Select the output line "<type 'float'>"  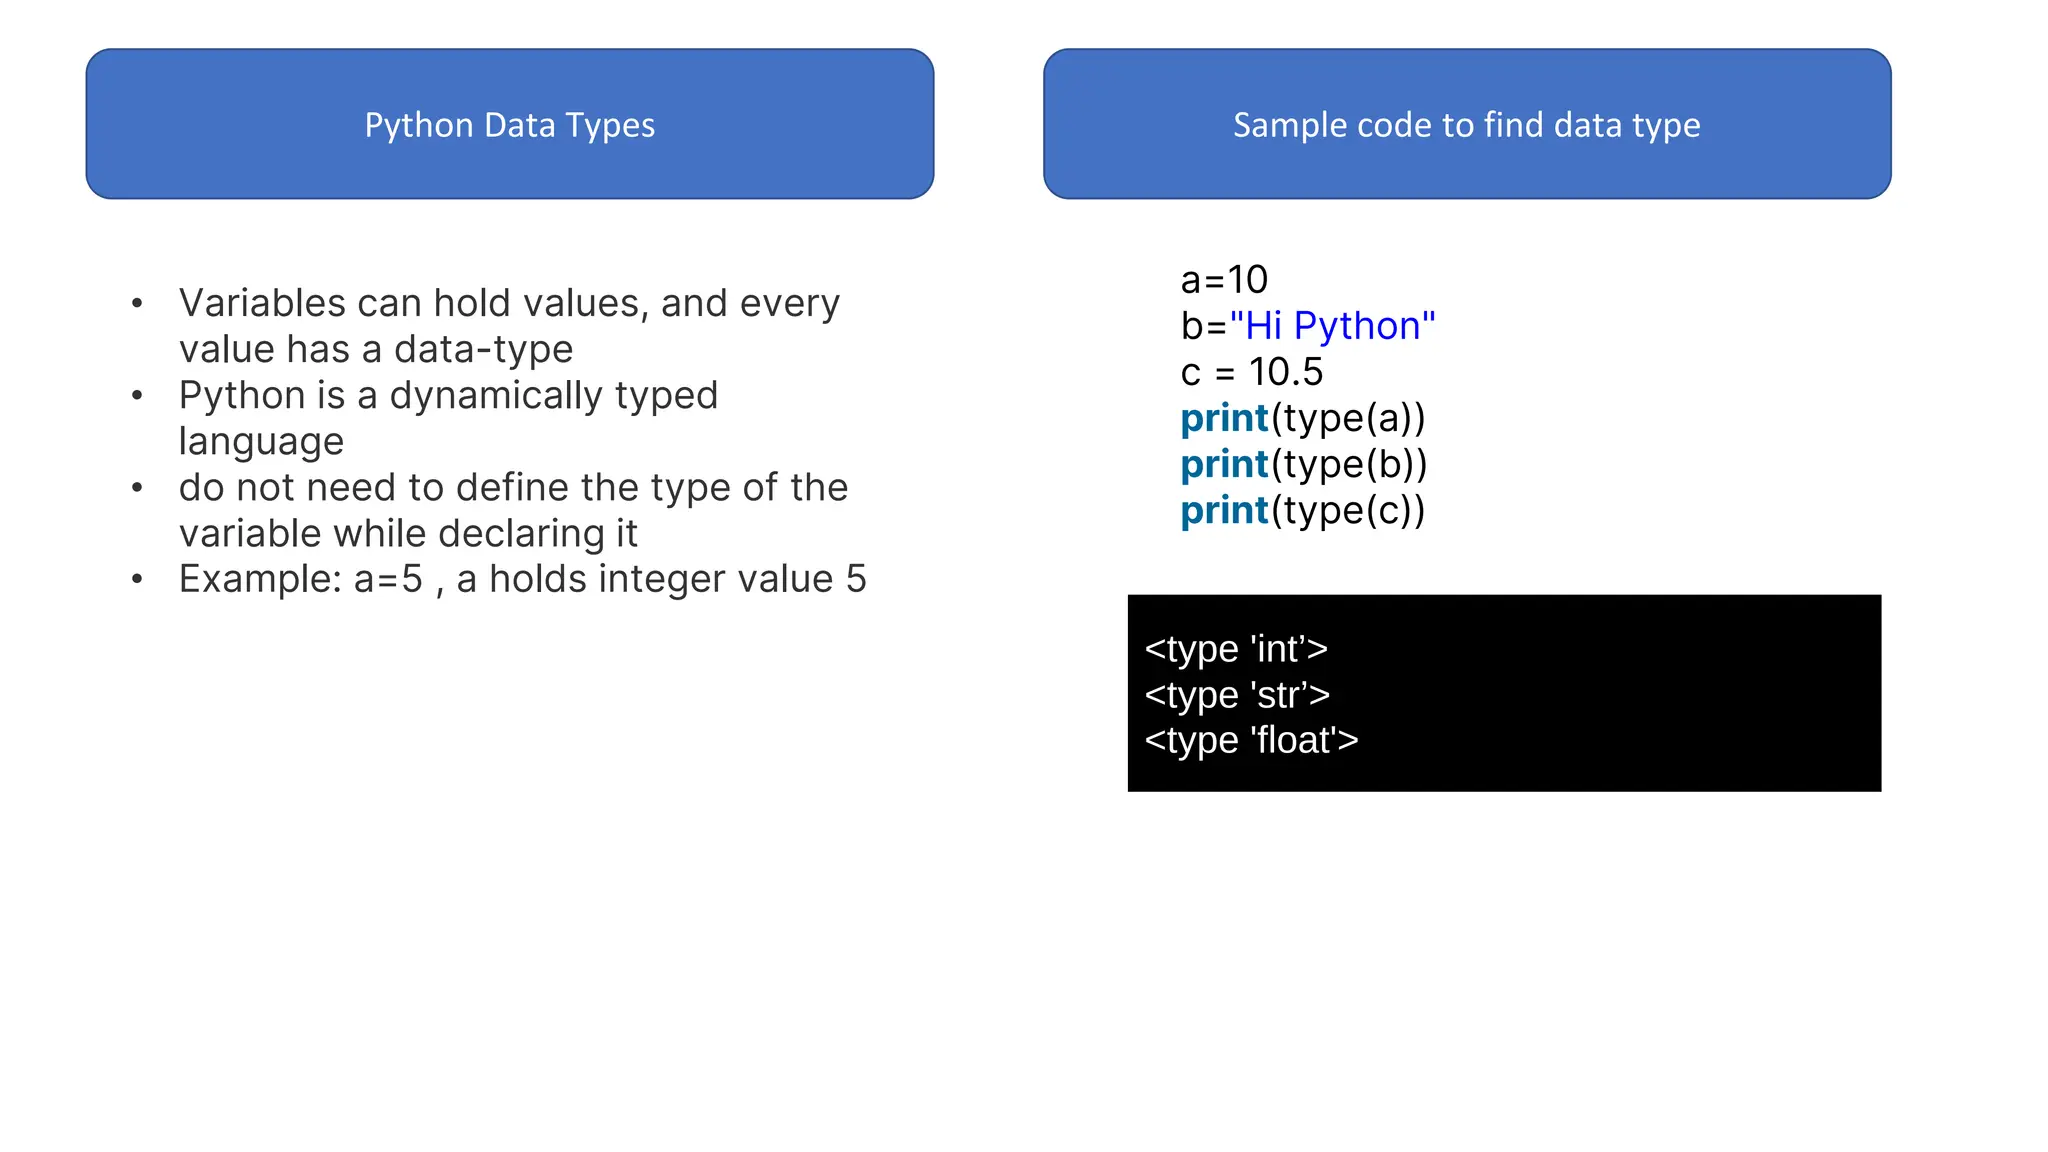click(x=1251, y=740)
